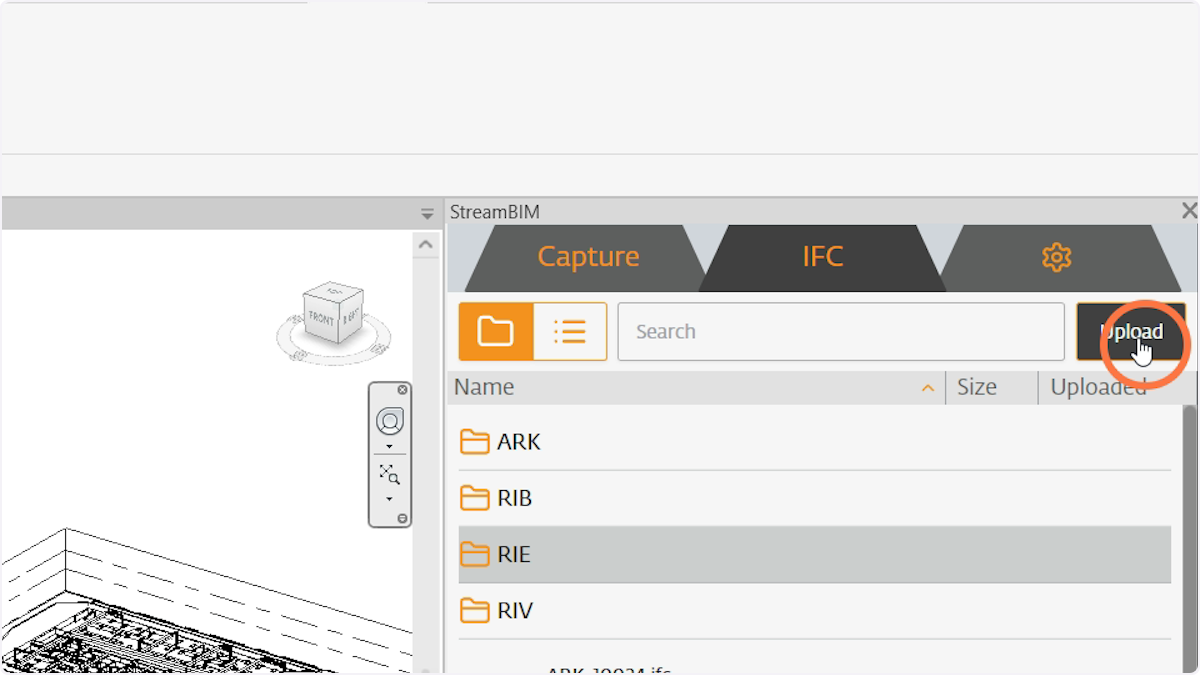The image size is (1200, 675).
Task: Close the navigation bar
Action: point(402,390)
